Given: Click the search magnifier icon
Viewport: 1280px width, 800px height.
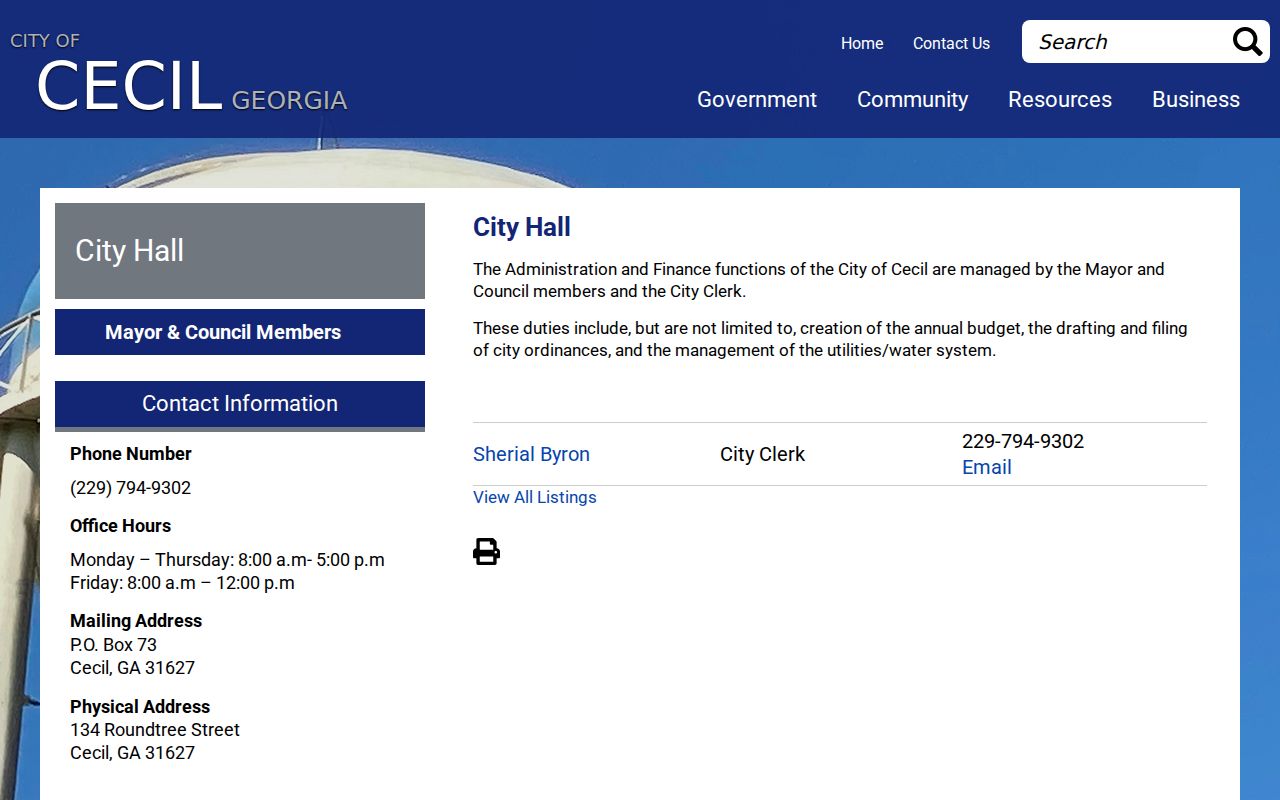Looking at the screenshot, I should click(x=1247, y=42).
